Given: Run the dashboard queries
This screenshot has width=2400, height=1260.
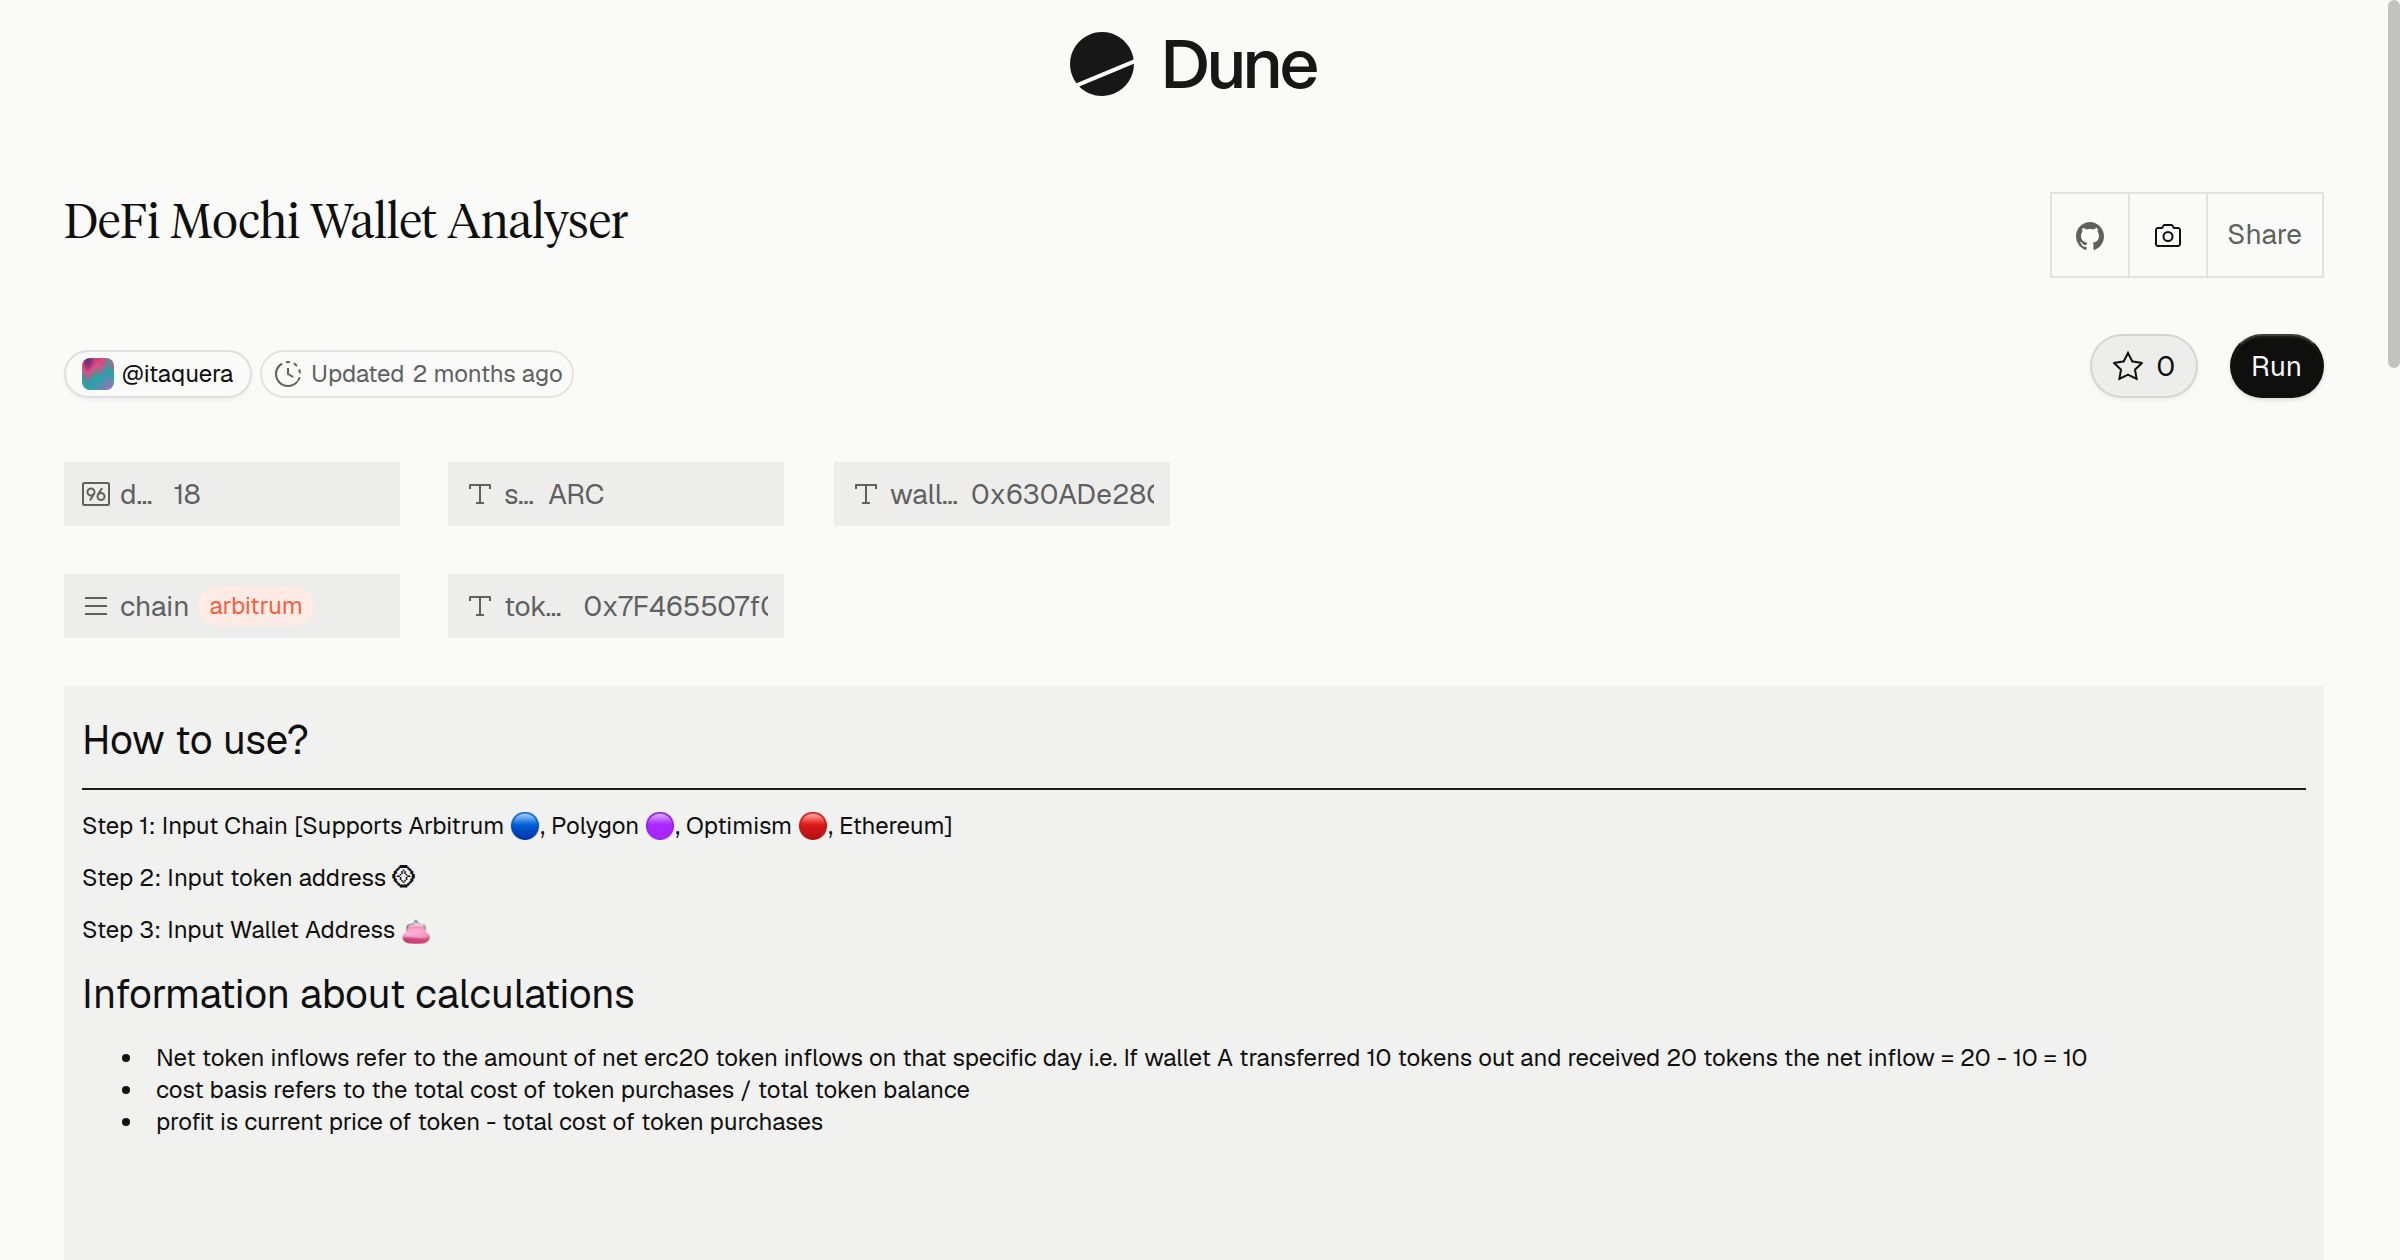Looking at the screenshot, I should coord(2276,366).
